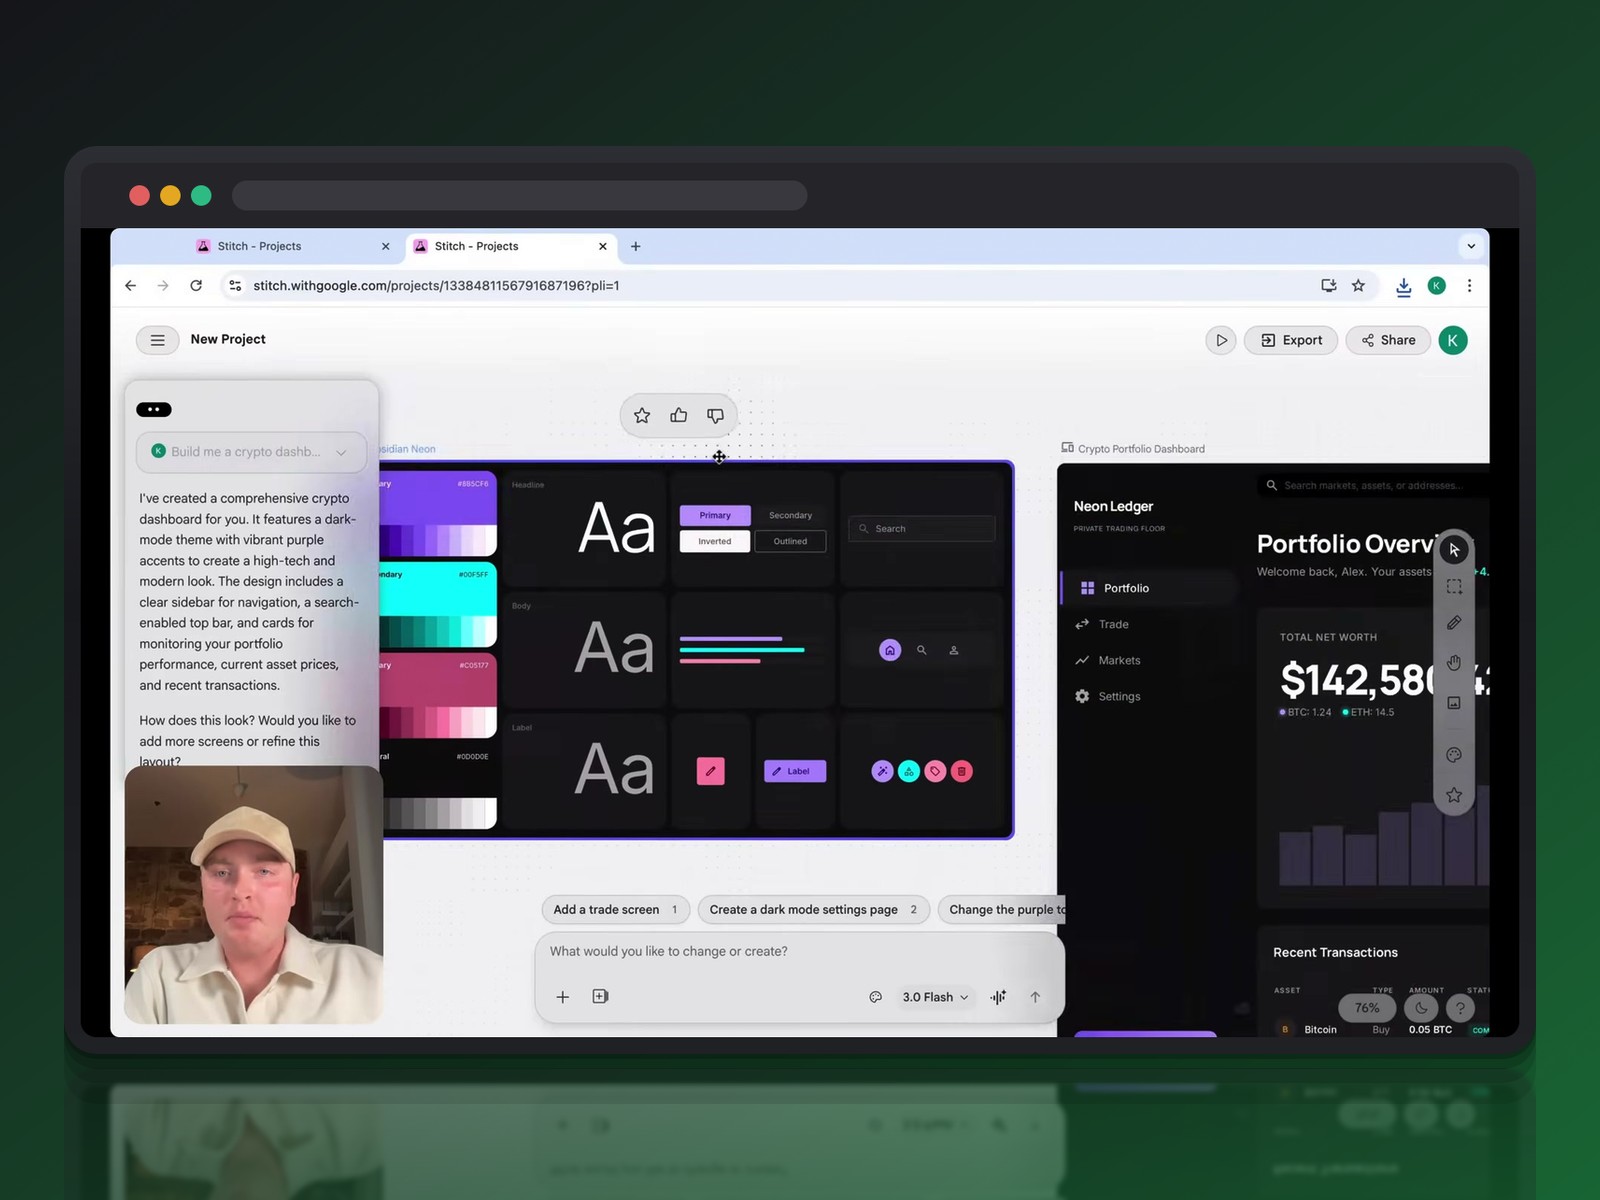Open the help question mark button
The width and height of the screenshot is (1600, 1200).
pyautogui.click(x=1460, y=1008)
